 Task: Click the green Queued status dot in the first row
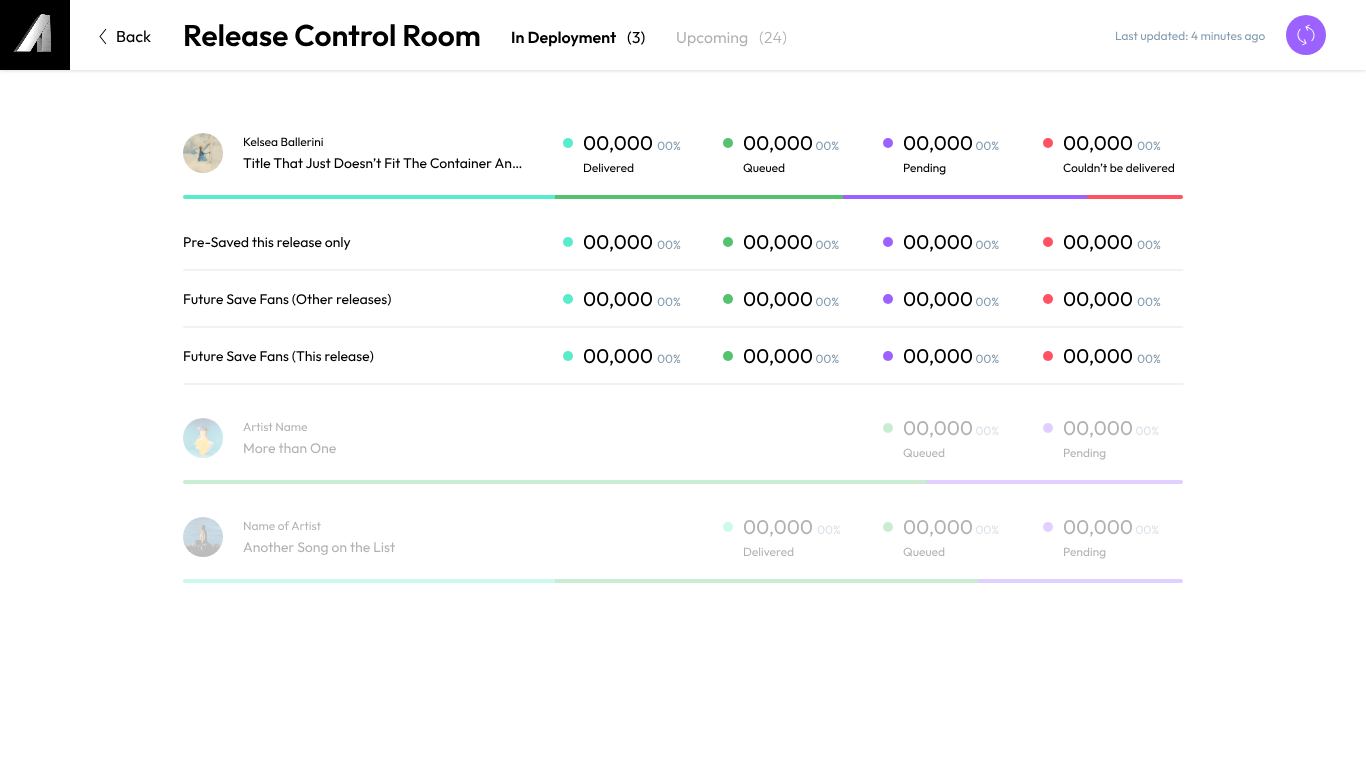click(727, 142)
